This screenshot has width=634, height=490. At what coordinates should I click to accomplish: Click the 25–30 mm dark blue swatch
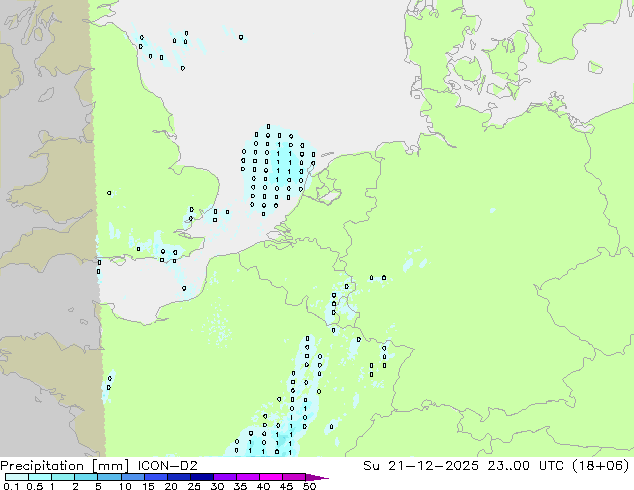[x=201, y=477]
